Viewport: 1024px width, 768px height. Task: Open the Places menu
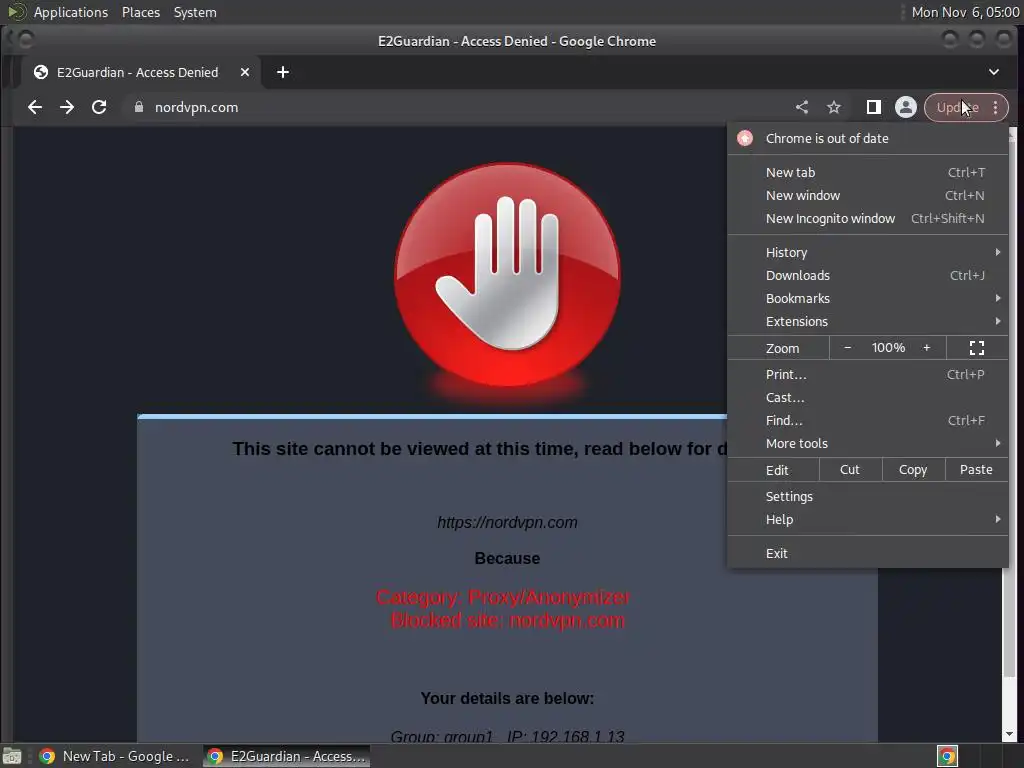pyautogui.click(x=141, y=12)
